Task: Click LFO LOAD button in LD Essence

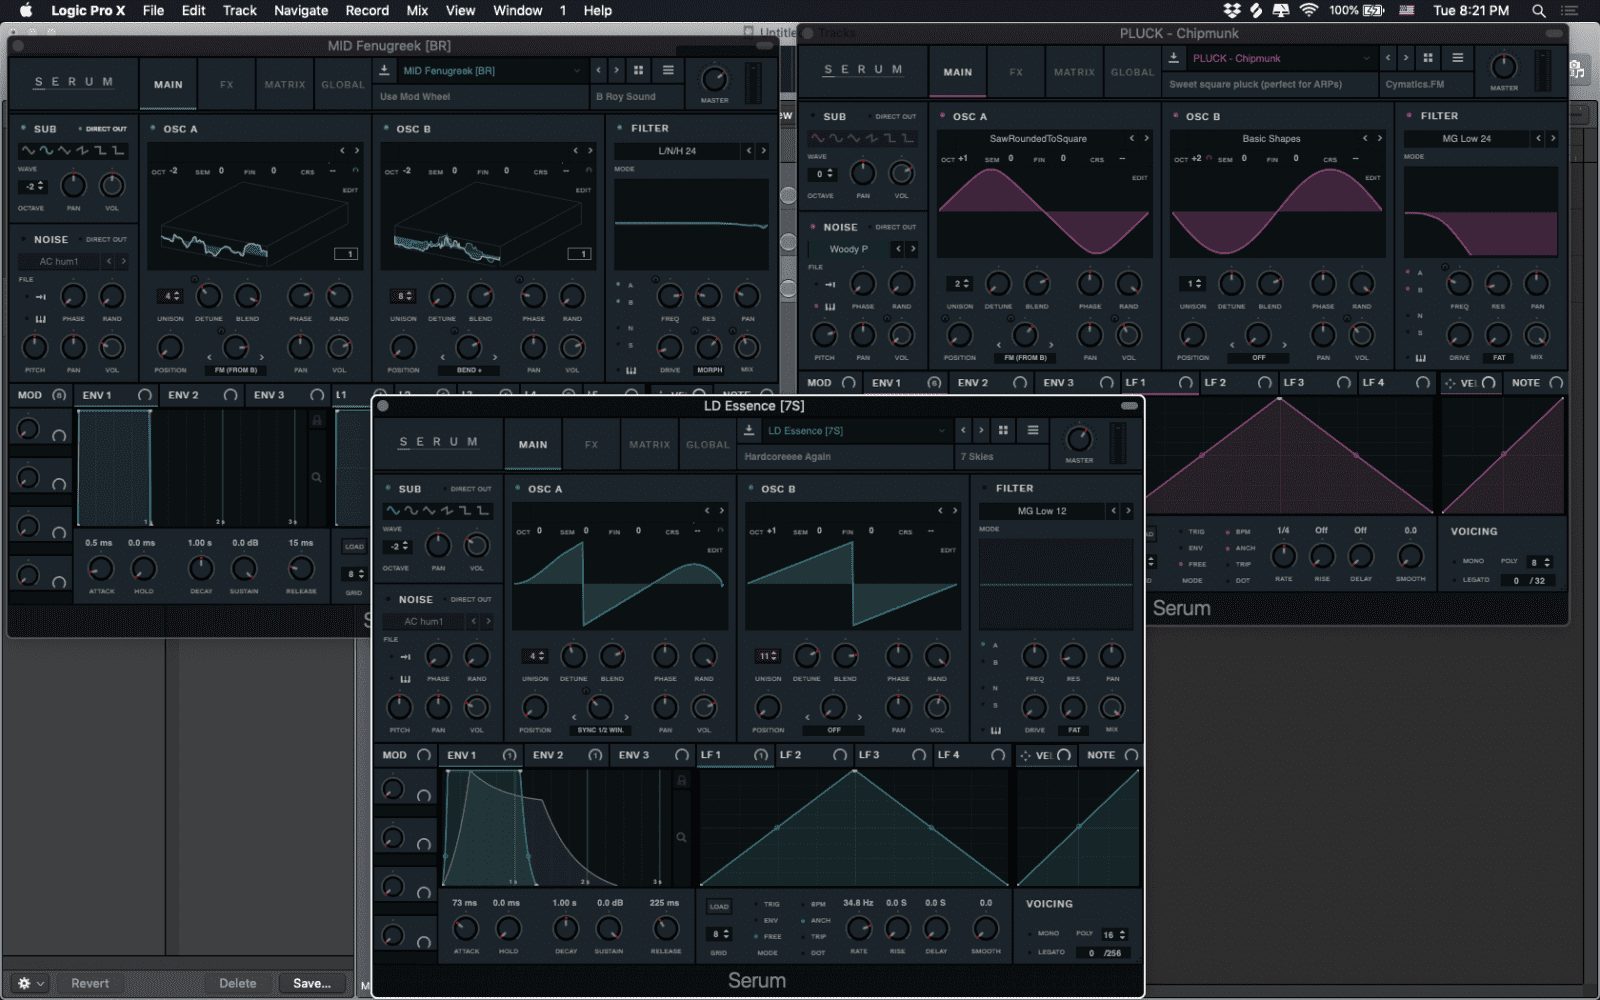Action: [719, 907]
